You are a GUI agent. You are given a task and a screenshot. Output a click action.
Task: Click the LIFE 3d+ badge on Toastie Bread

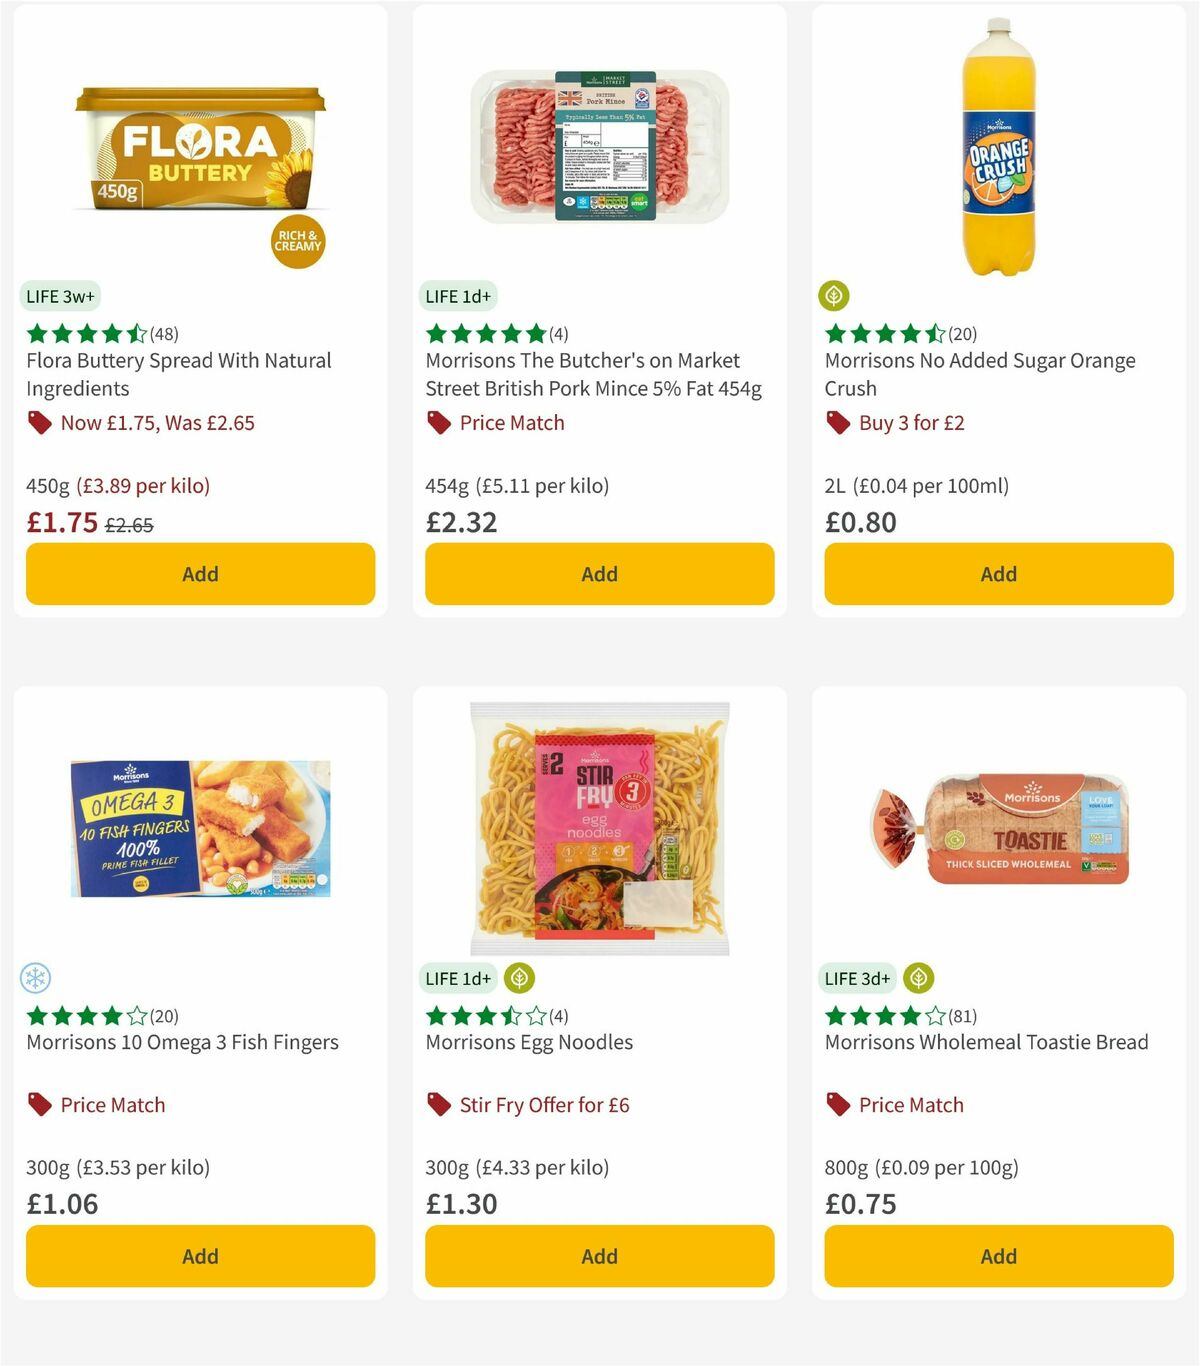(856, 978)
